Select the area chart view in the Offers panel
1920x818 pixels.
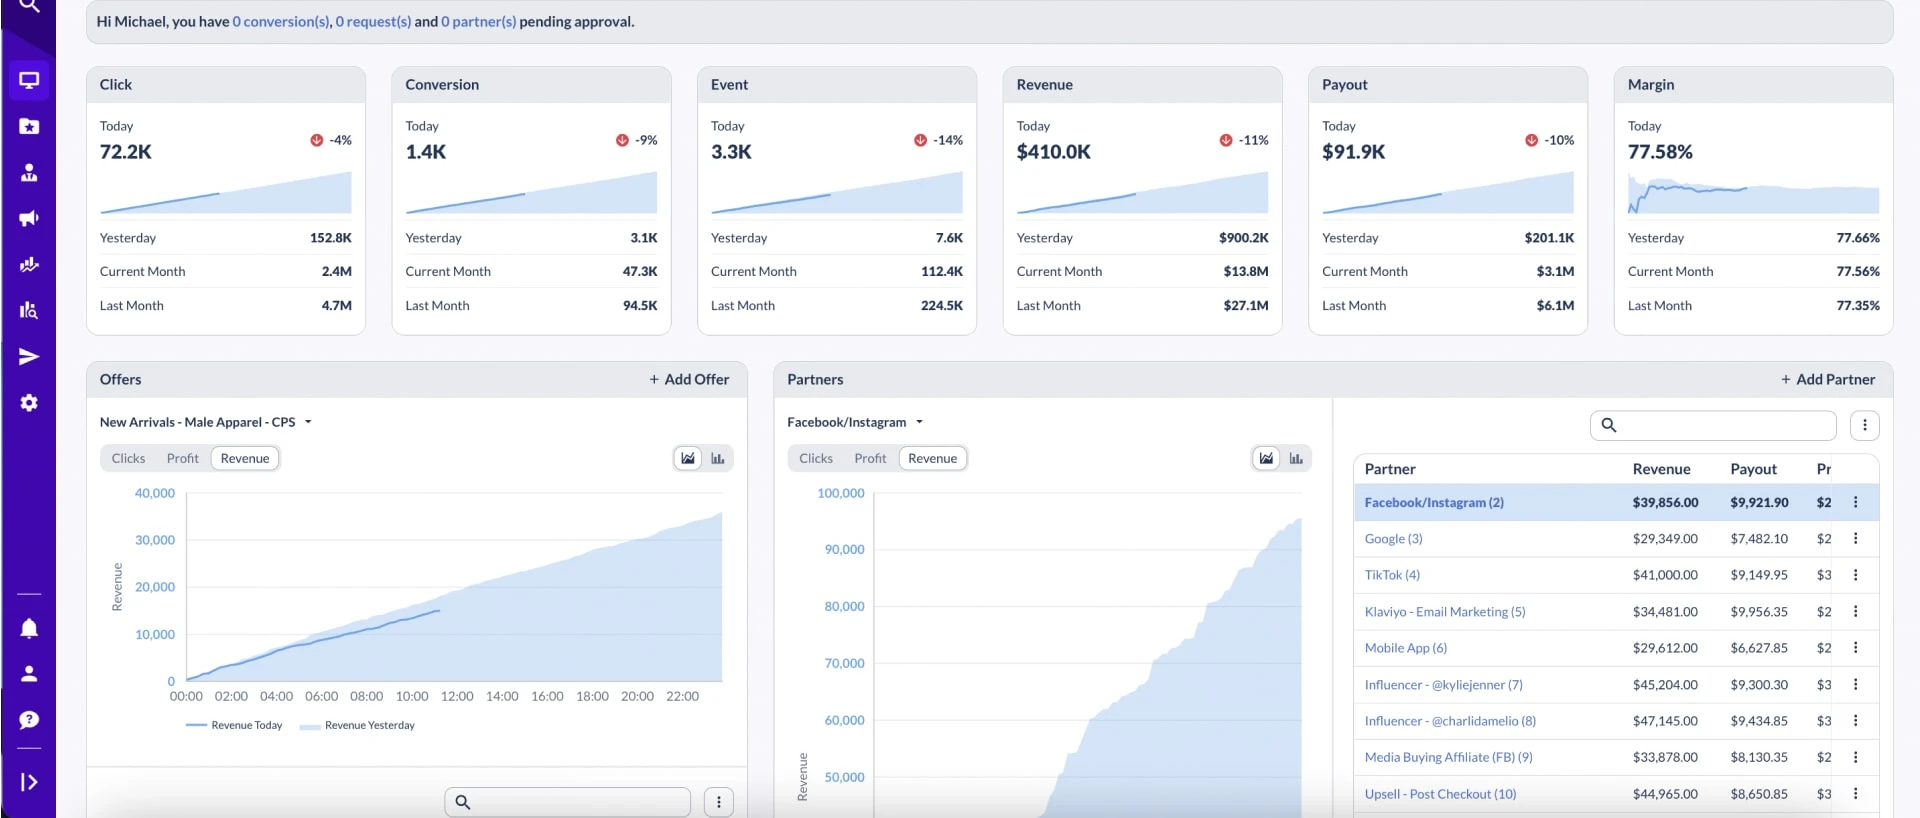[688, 458]
